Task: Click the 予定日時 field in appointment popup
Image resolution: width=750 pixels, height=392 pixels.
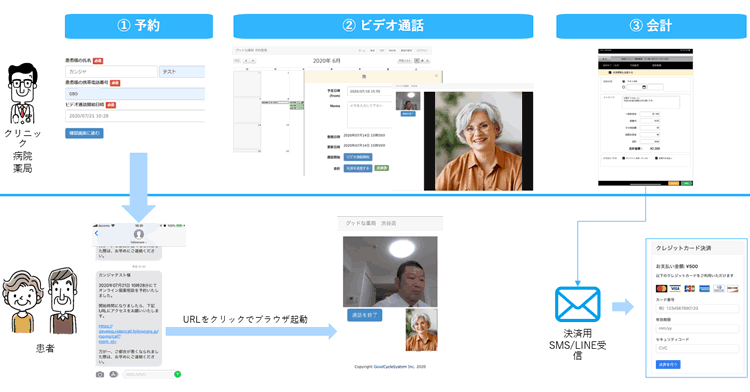Action: (x=369, y=91)
